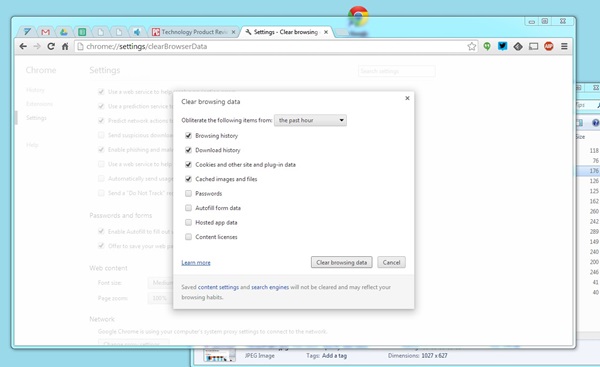Select the Settings - Clear browsing tab
The image size is (600, 367).
(x=286, y=32)
